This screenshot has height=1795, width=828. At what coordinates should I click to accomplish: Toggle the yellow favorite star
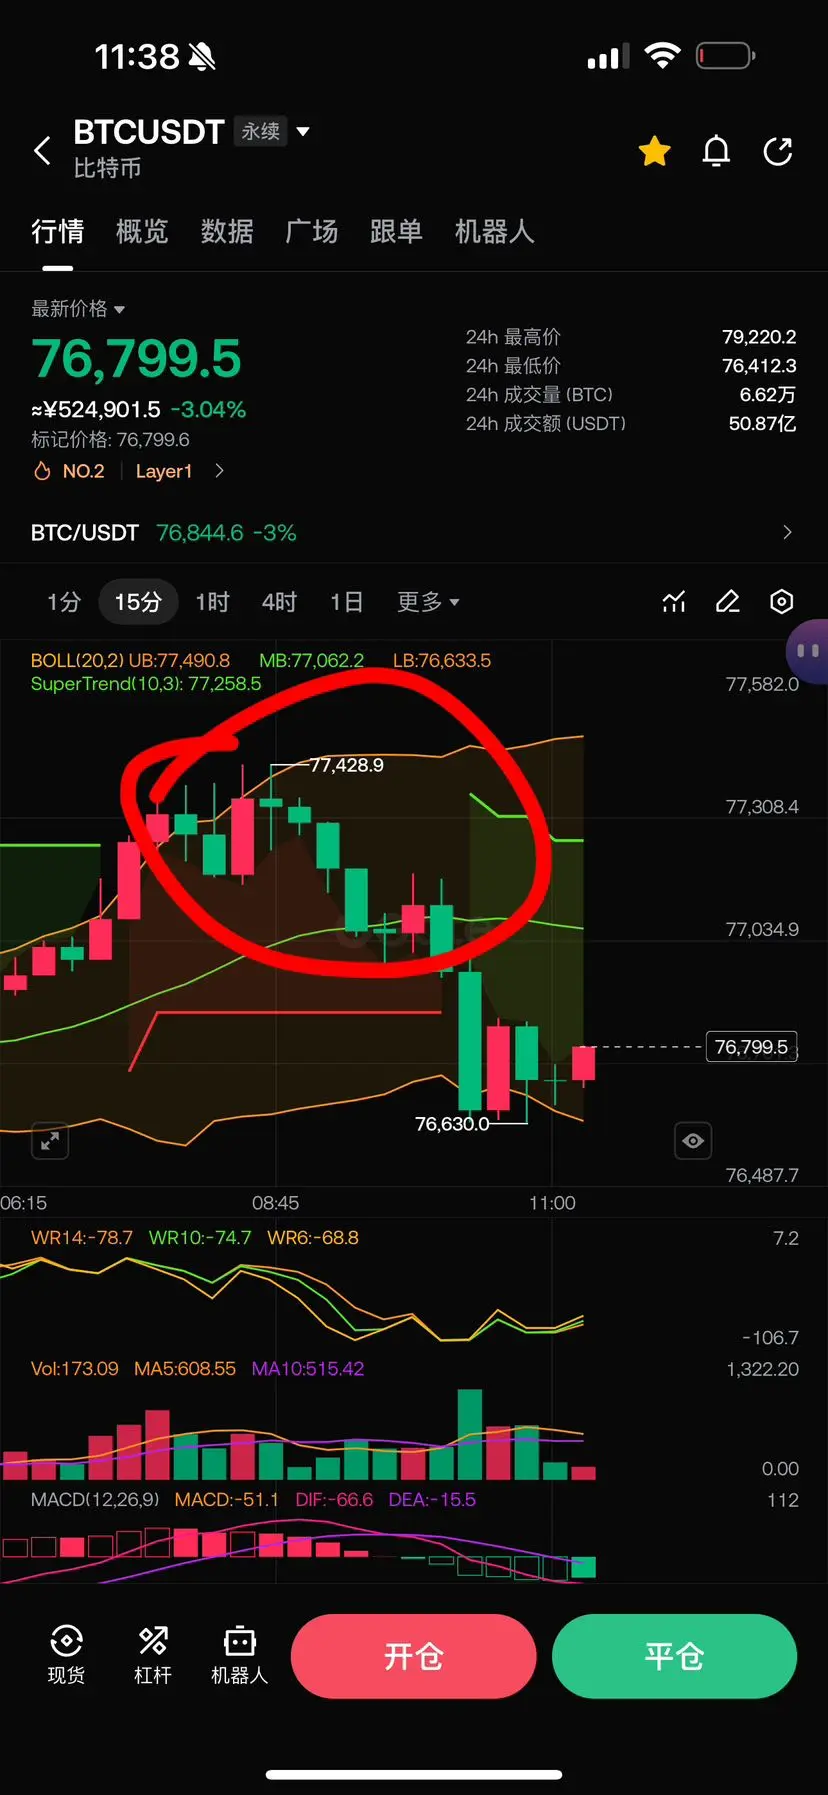(655, 151)
